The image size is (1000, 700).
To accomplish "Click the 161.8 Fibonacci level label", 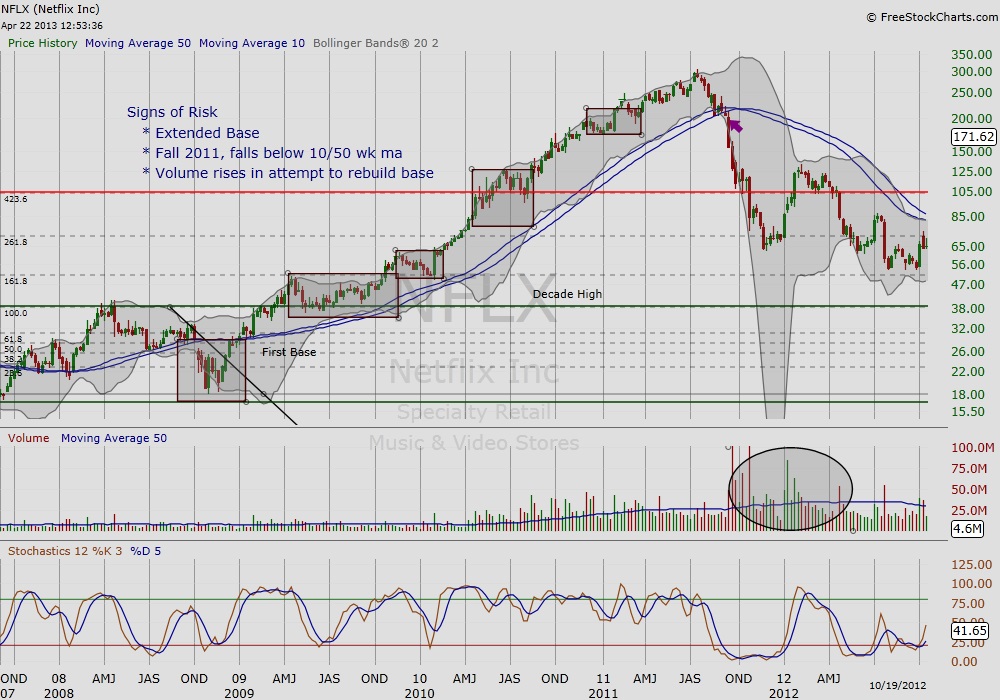I will [x=16, y=281].
